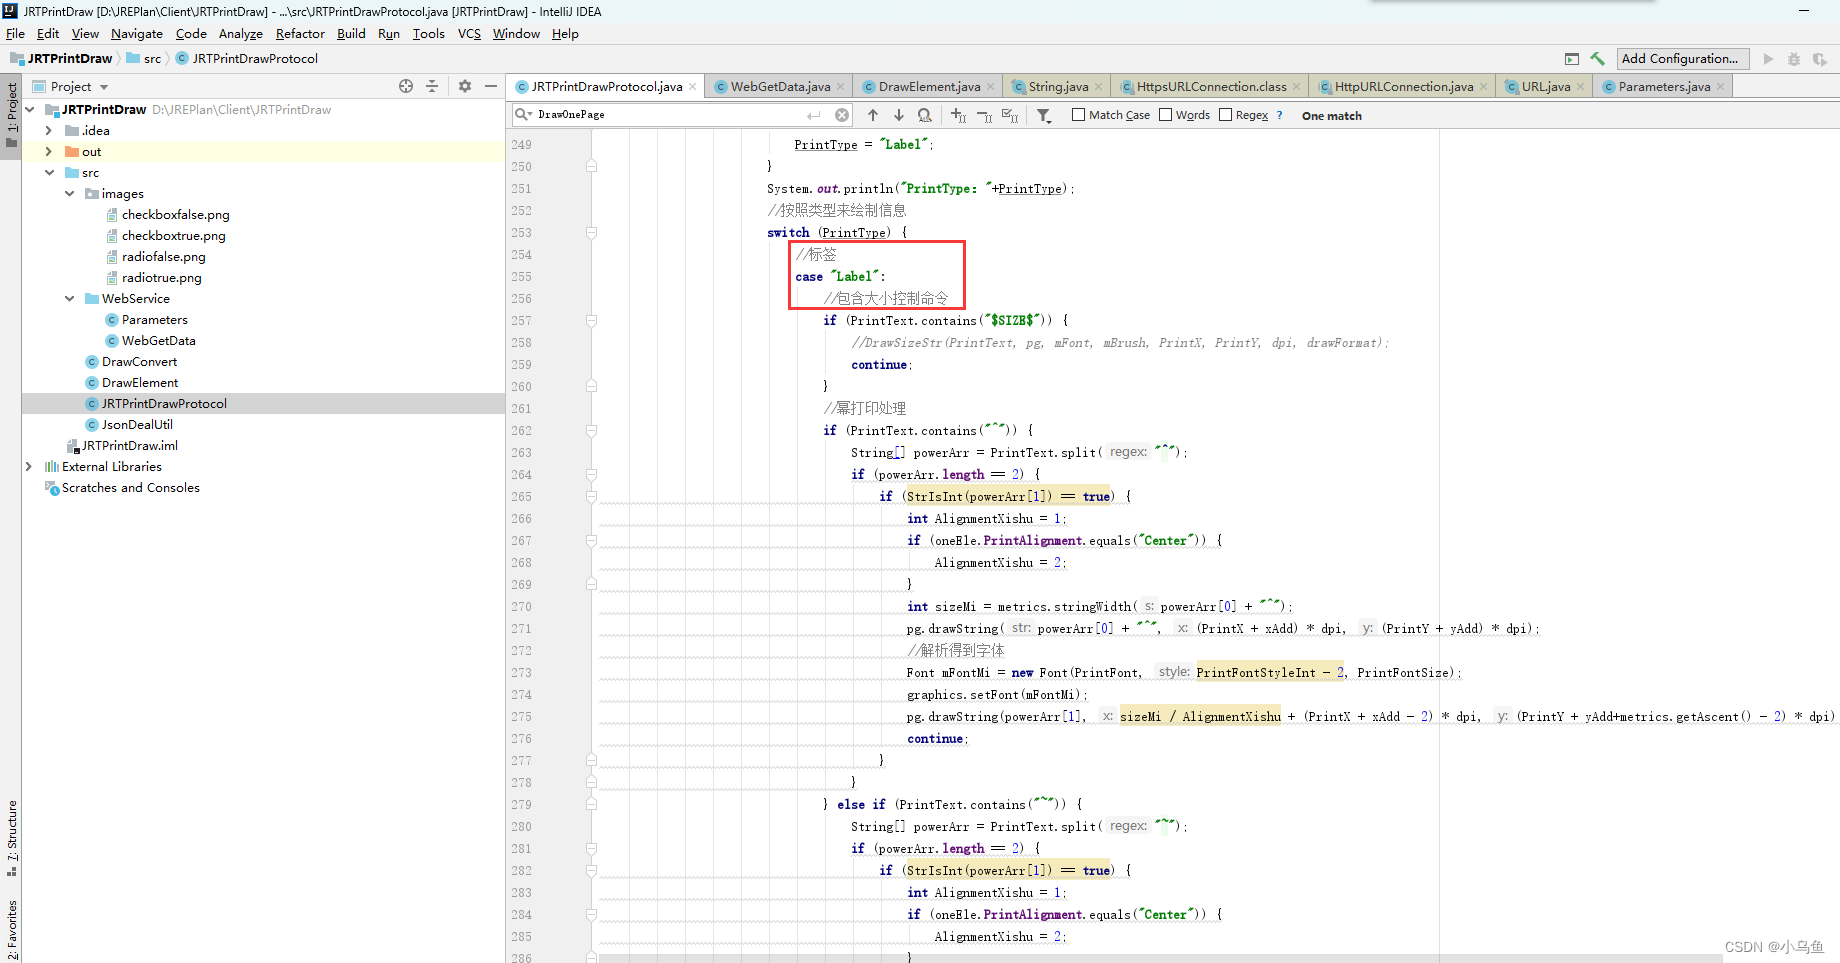
Task: Click the green Run arrow icon
Action: [1768, 59]
